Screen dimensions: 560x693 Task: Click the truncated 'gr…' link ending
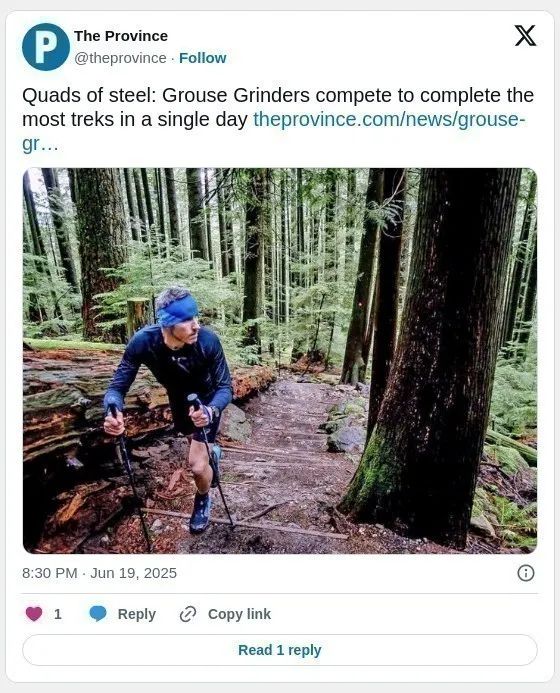tap(40, 144)
